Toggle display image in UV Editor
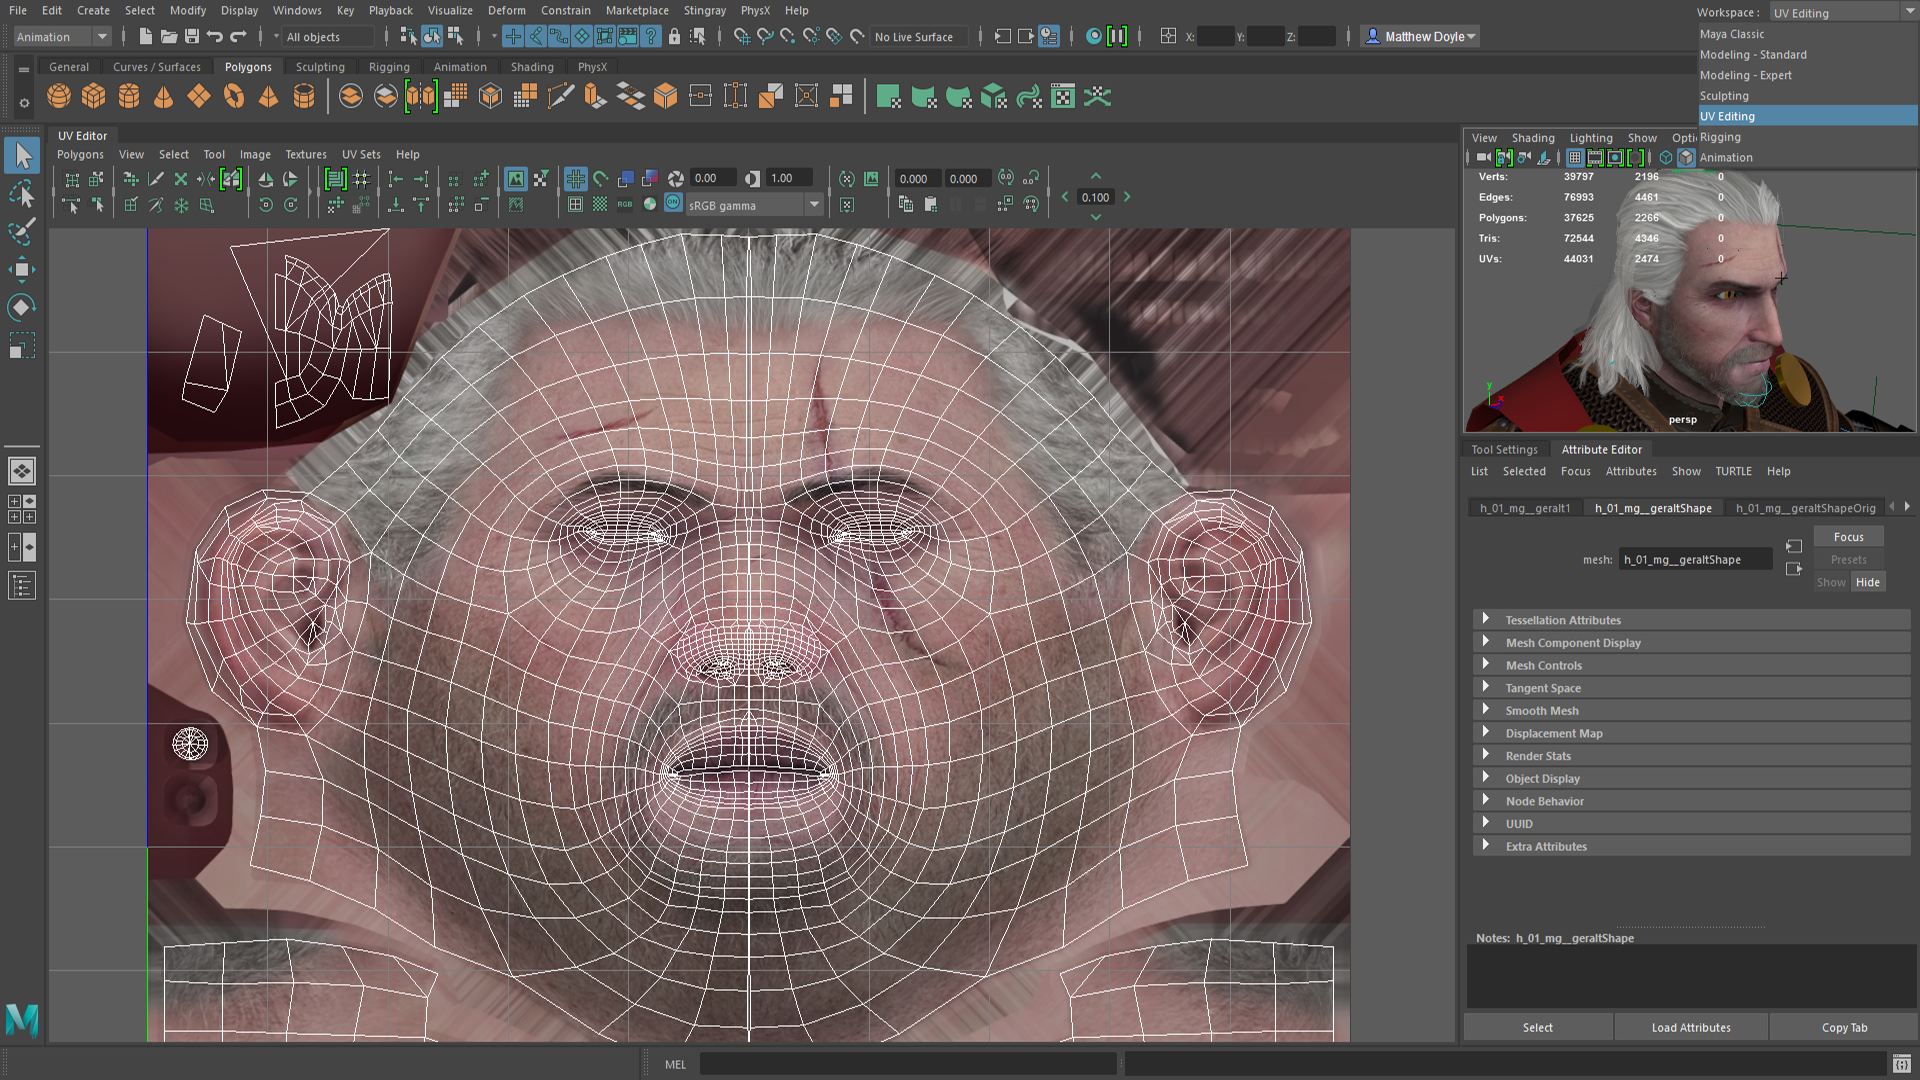 (x=515, y=179)
